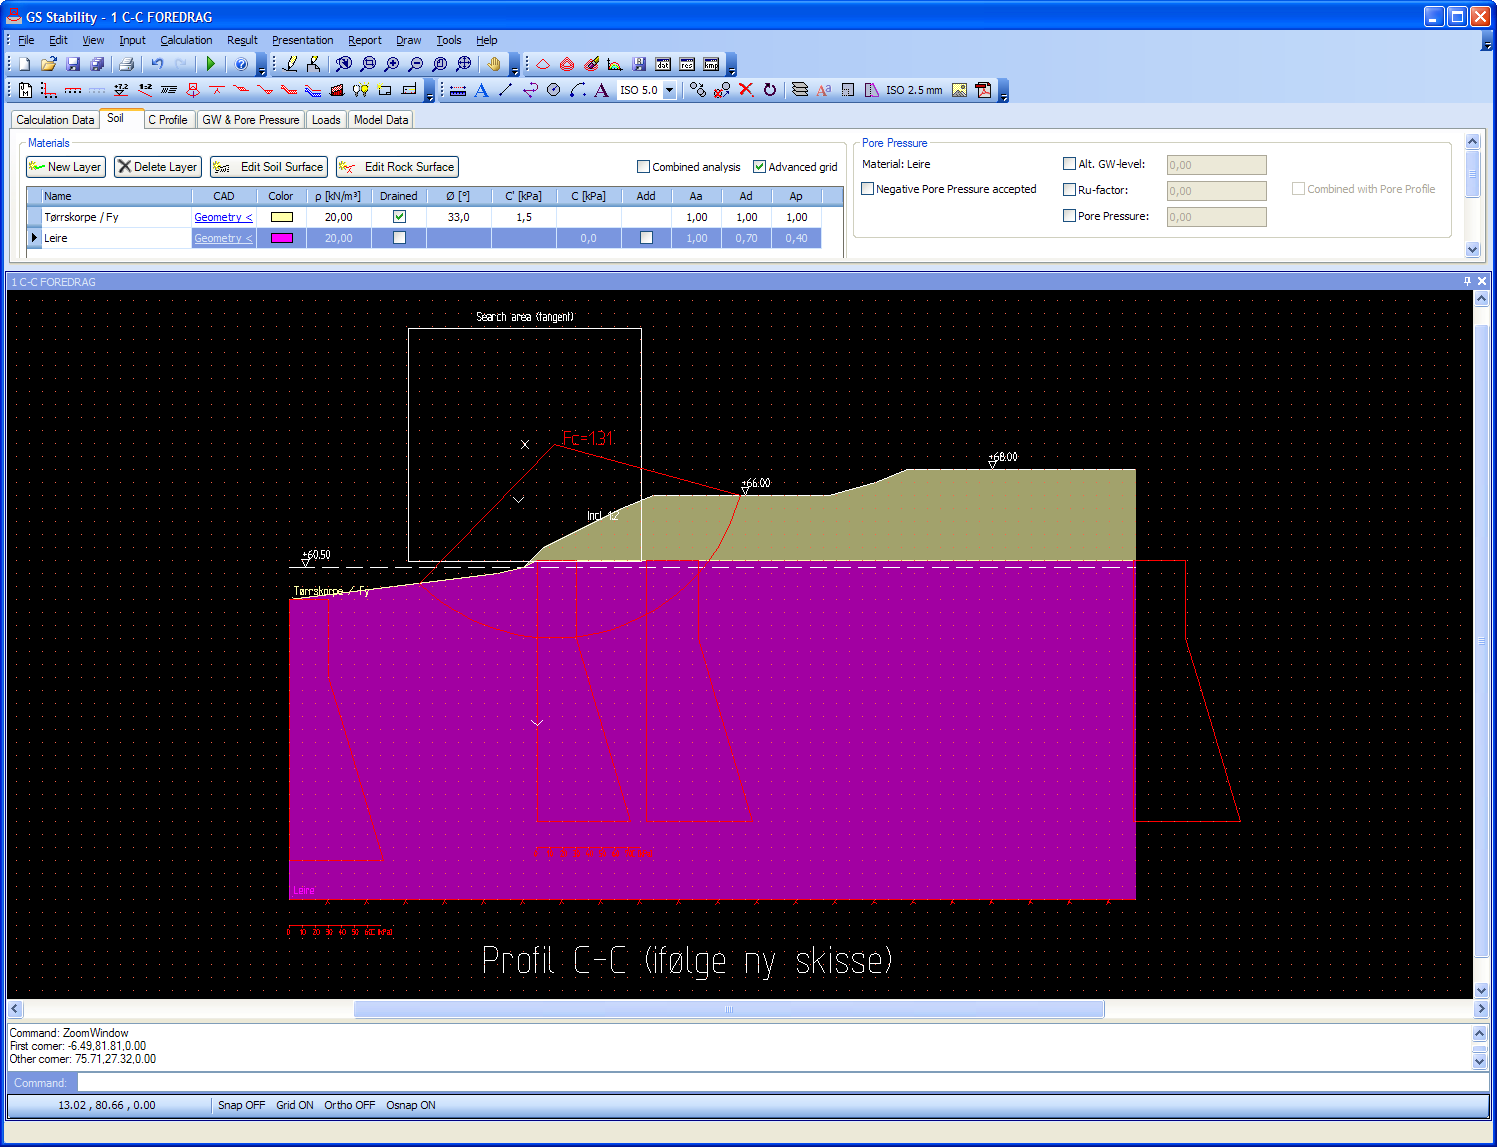Viewport: 1497px width, 1147px height.
Task: Toggle Snap OFF in status bar
Action: pos(242,1105)
